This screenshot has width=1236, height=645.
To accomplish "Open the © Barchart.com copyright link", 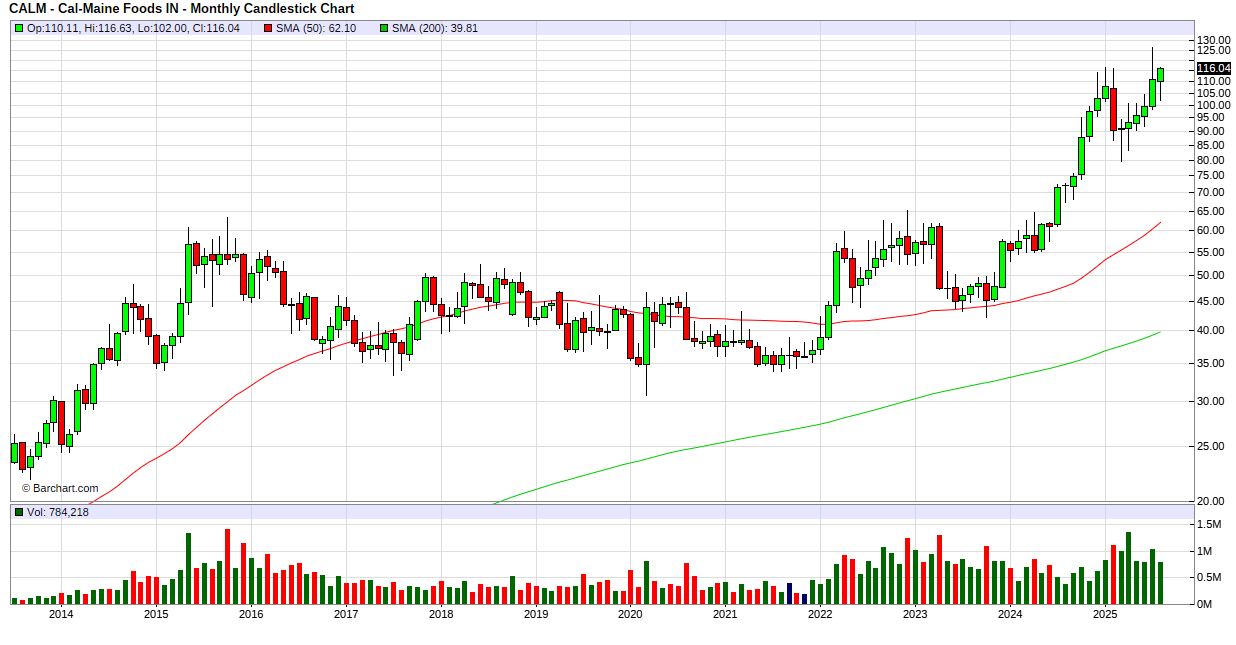I will (x=60, y=489).
